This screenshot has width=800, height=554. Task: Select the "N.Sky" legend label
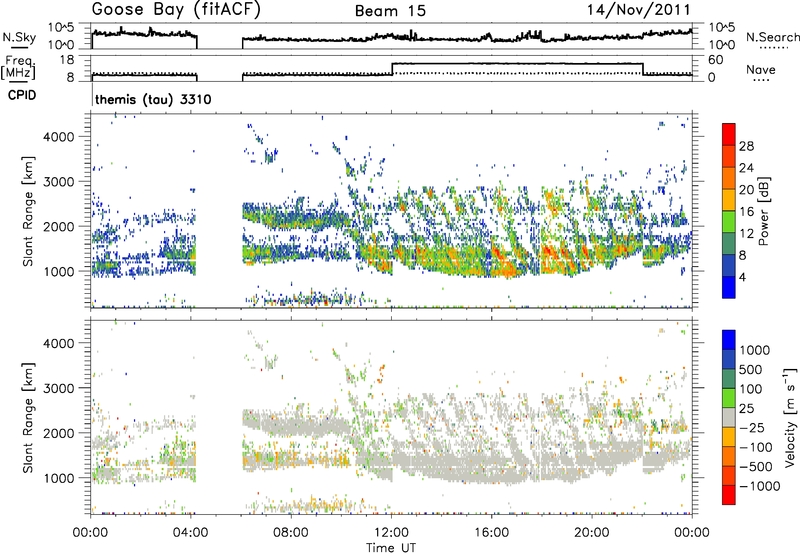coord(19,37)
